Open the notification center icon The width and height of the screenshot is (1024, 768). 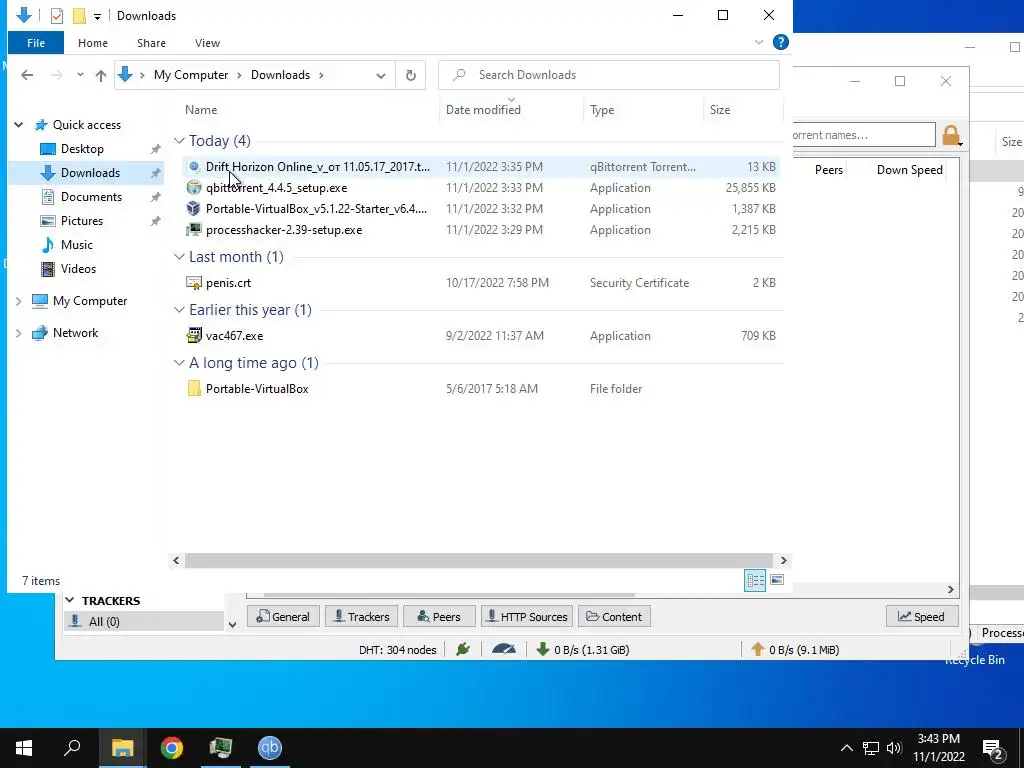click(x=992, y=748)
